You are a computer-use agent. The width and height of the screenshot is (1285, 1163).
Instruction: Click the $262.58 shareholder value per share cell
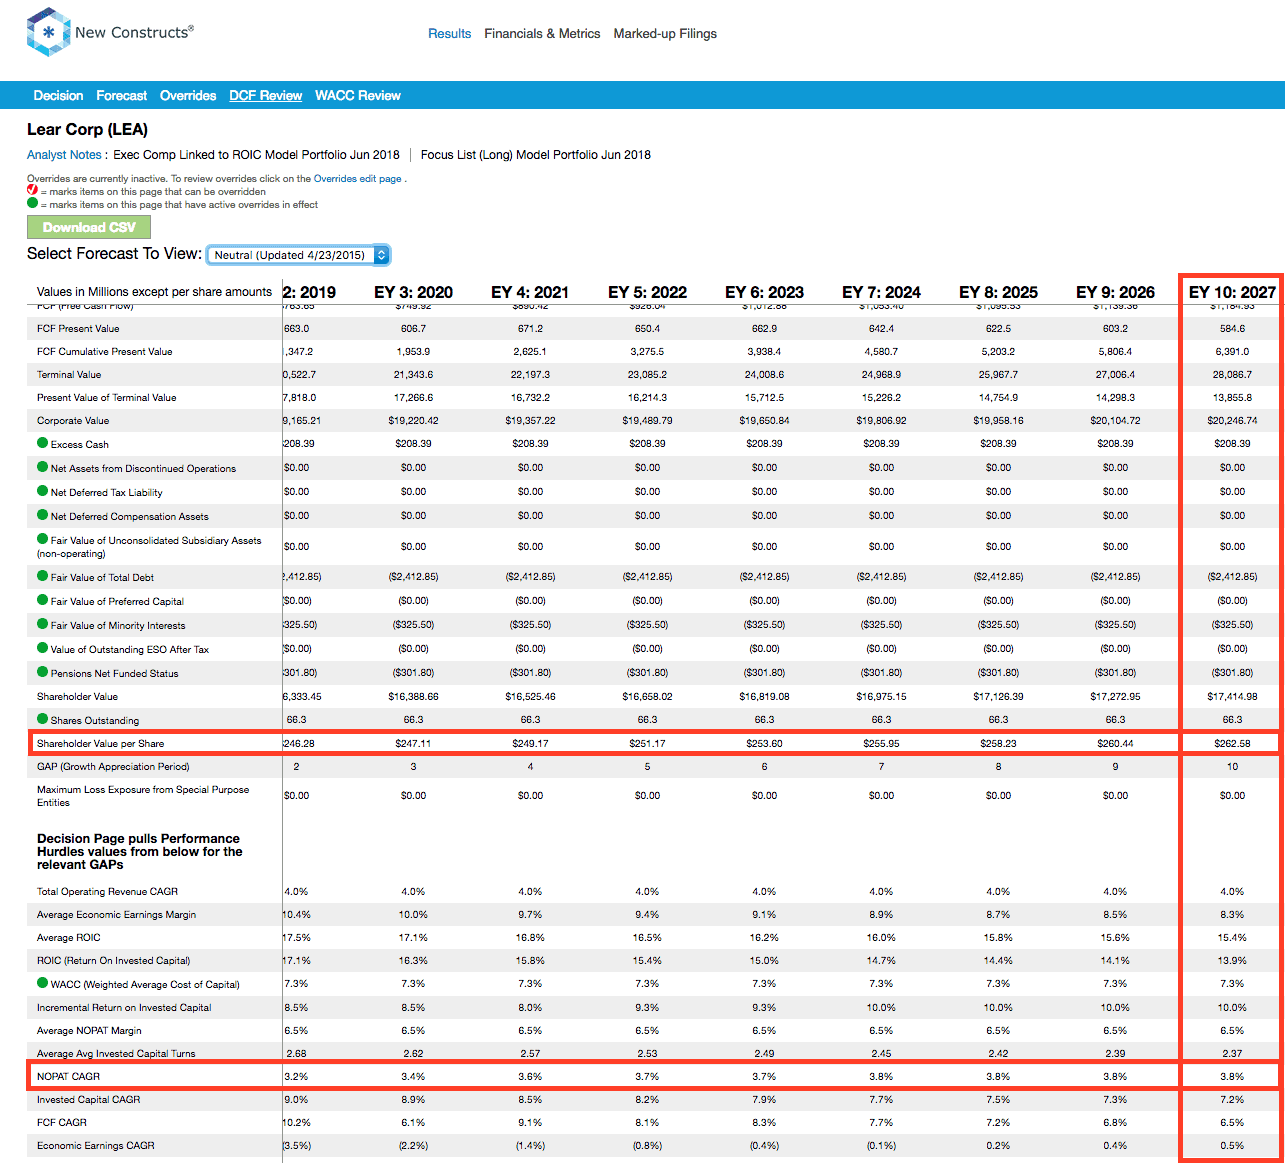(x=1232, y=744)
